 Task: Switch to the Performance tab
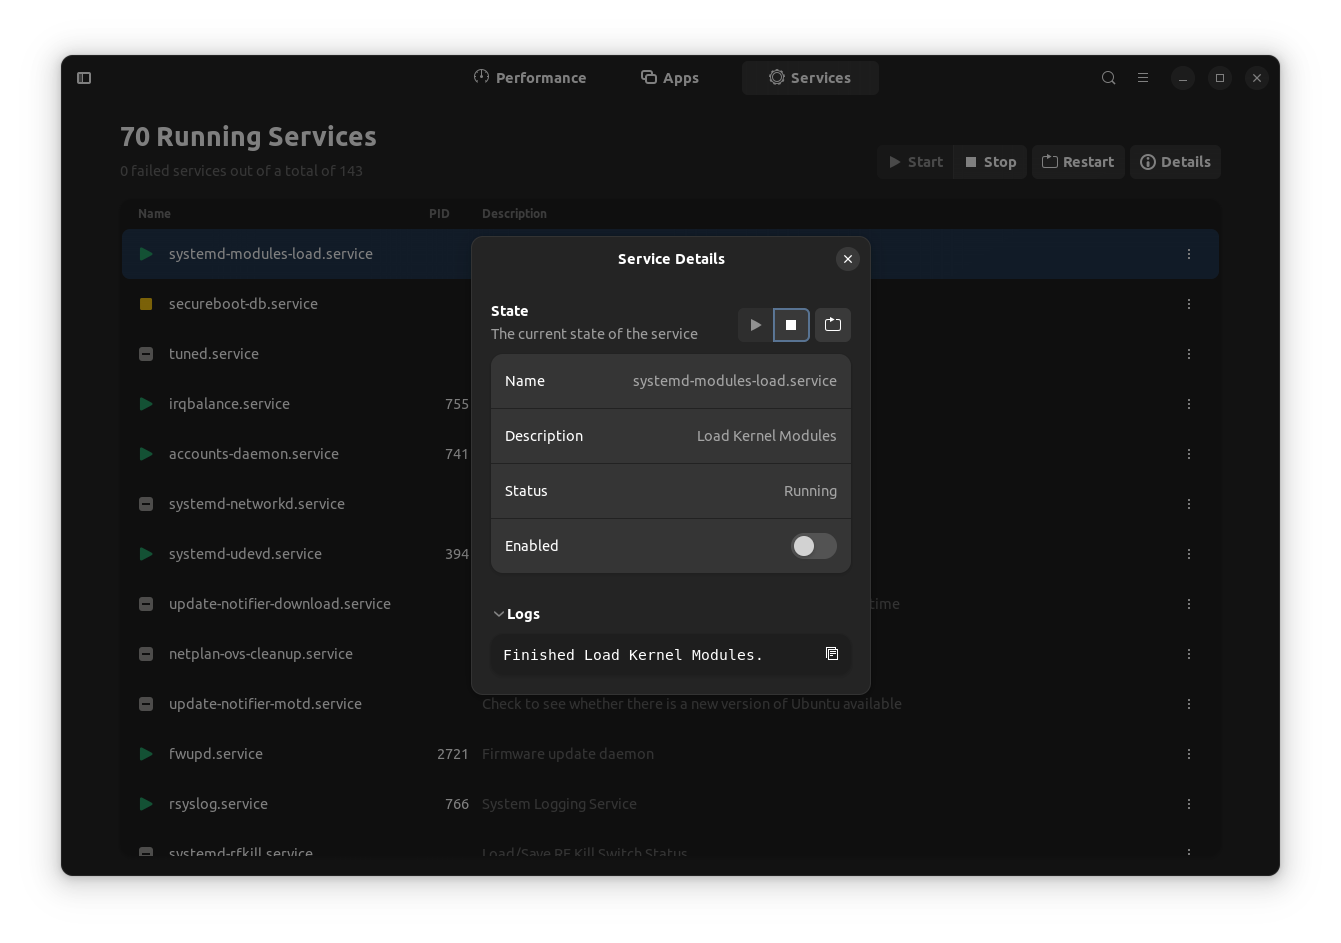pyautogui.click(x=530, y=77)
